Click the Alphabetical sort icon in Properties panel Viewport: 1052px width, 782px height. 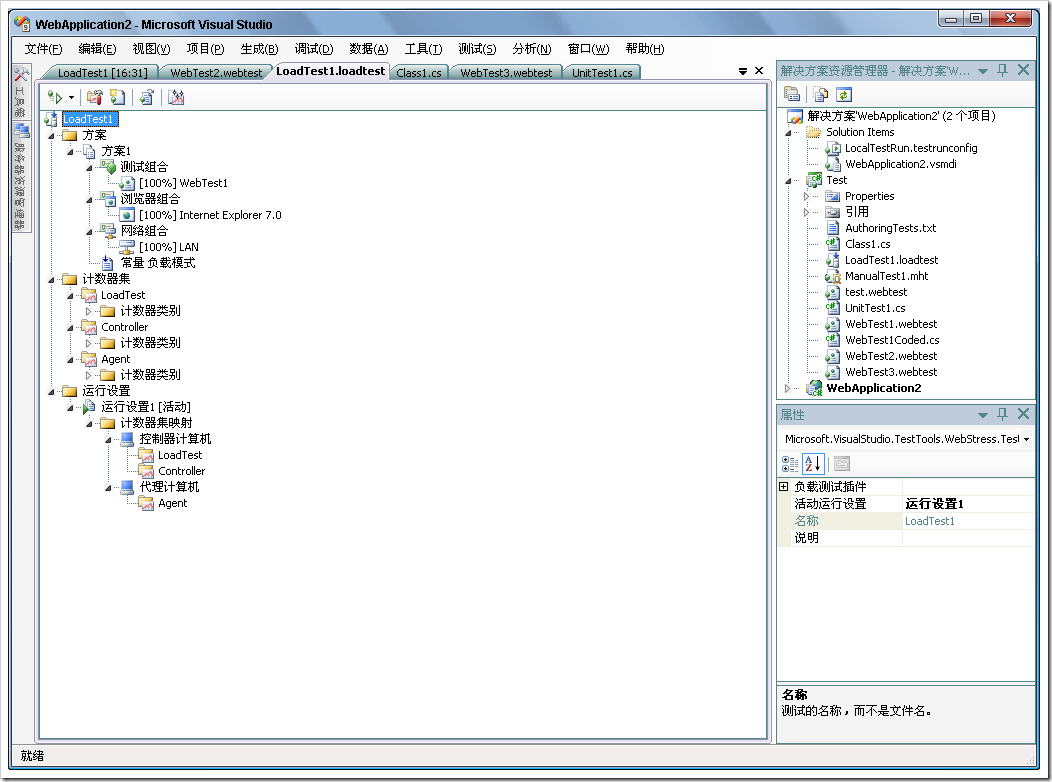pos(812,463)
